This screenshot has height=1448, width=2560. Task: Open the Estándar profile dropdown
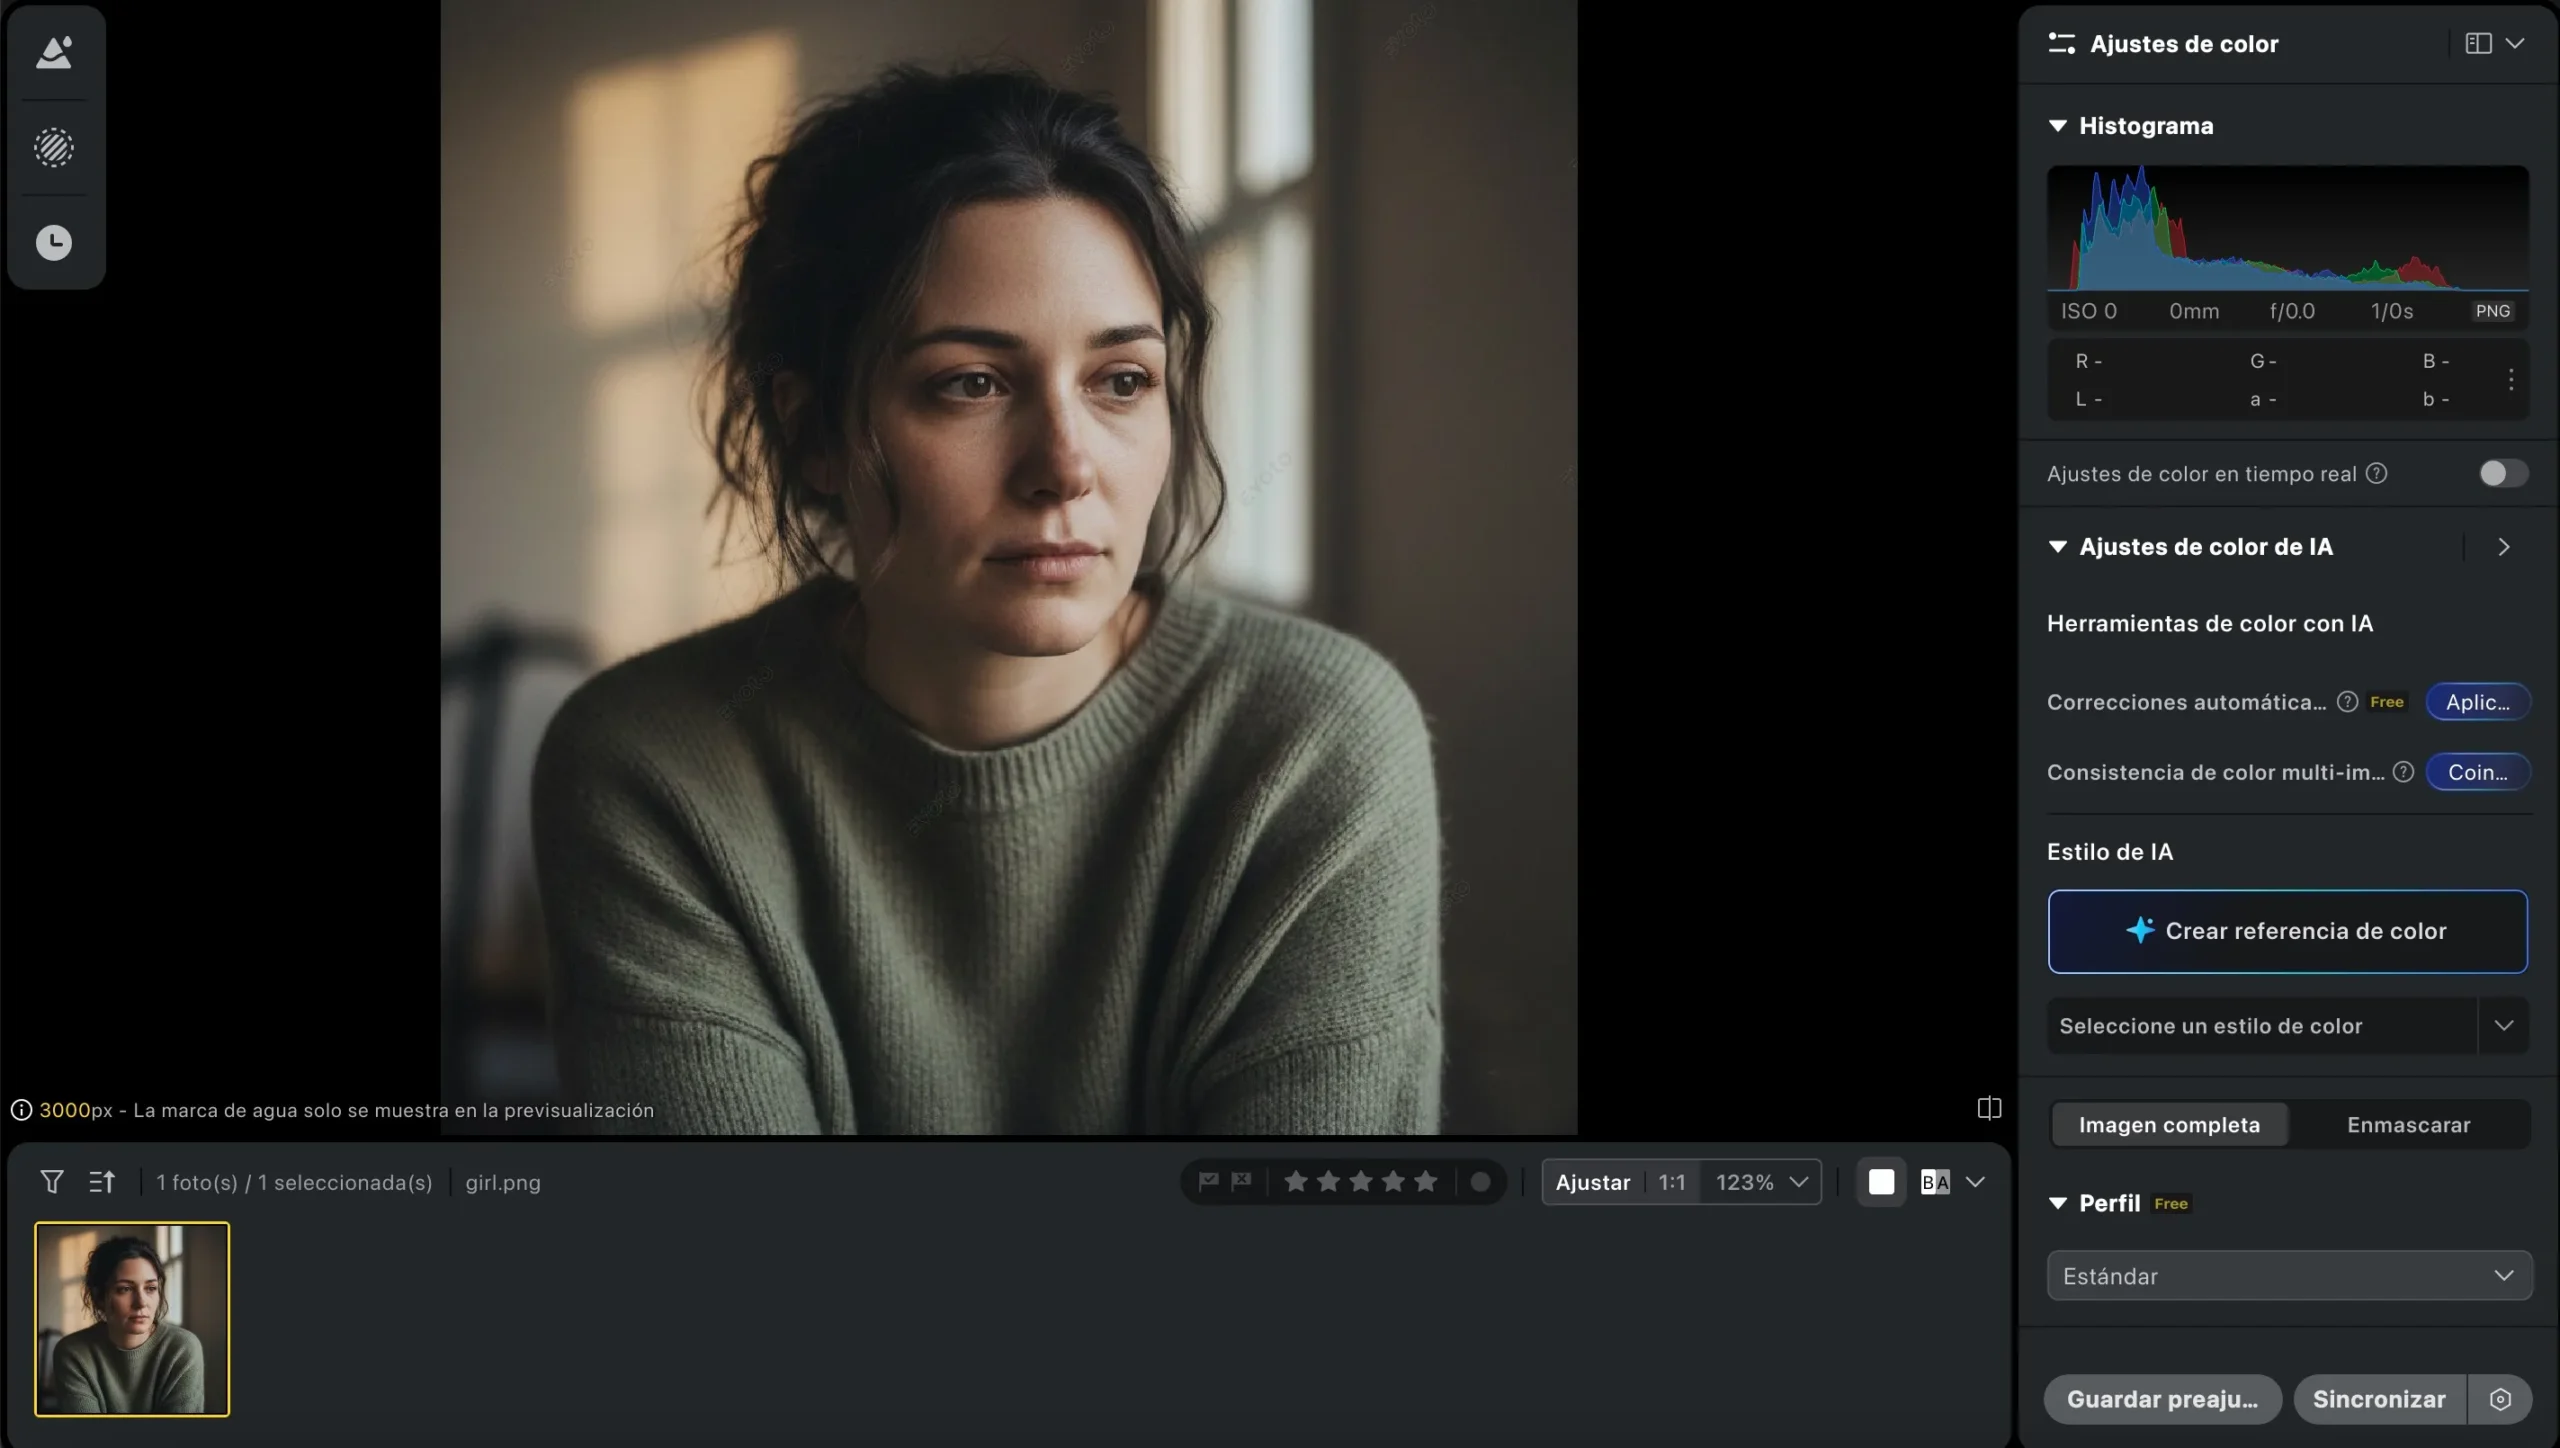point(2289,1276)
